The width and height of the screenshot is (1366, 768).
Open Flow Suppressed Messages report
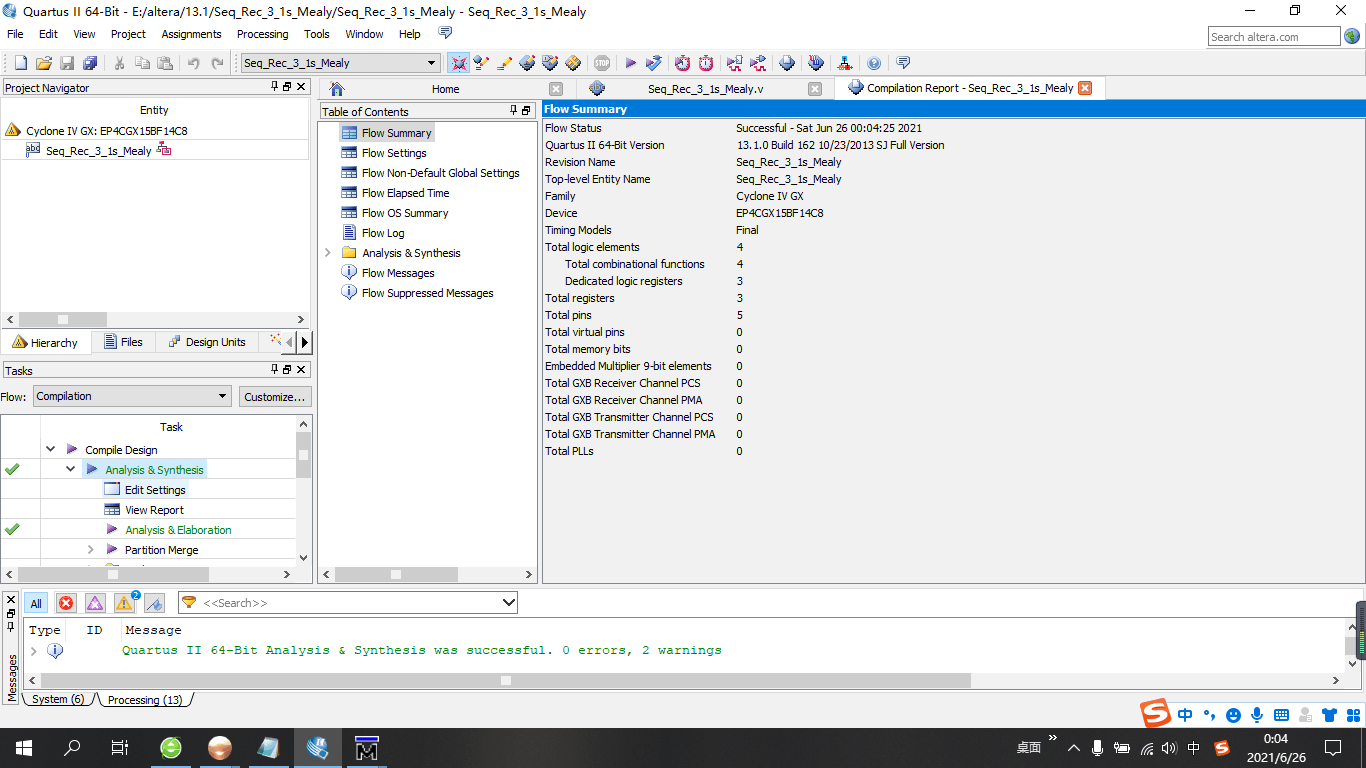427,293
